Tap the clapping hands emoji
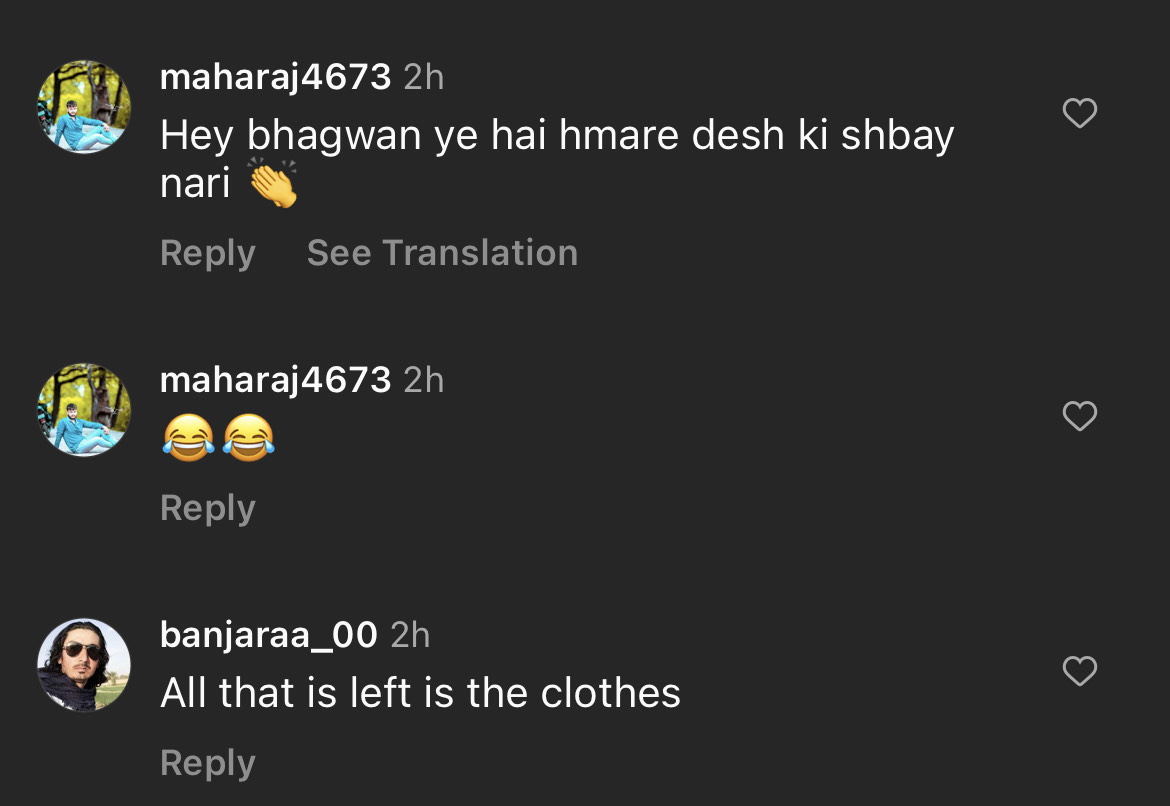Image resolution: width=1170 pixels, height=806 pixels. 272,184
